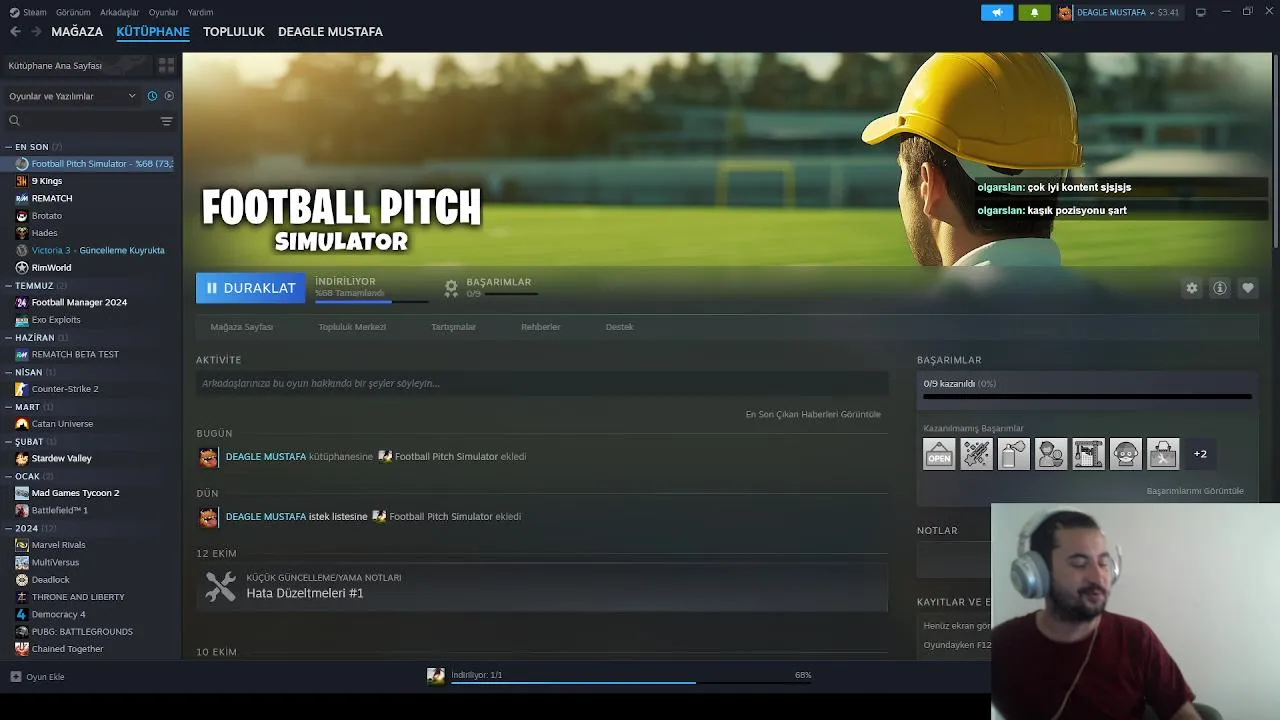Click the back navigation arrow
The width and height of the screenshot is (1280, 720).
(x=15, y=32)
